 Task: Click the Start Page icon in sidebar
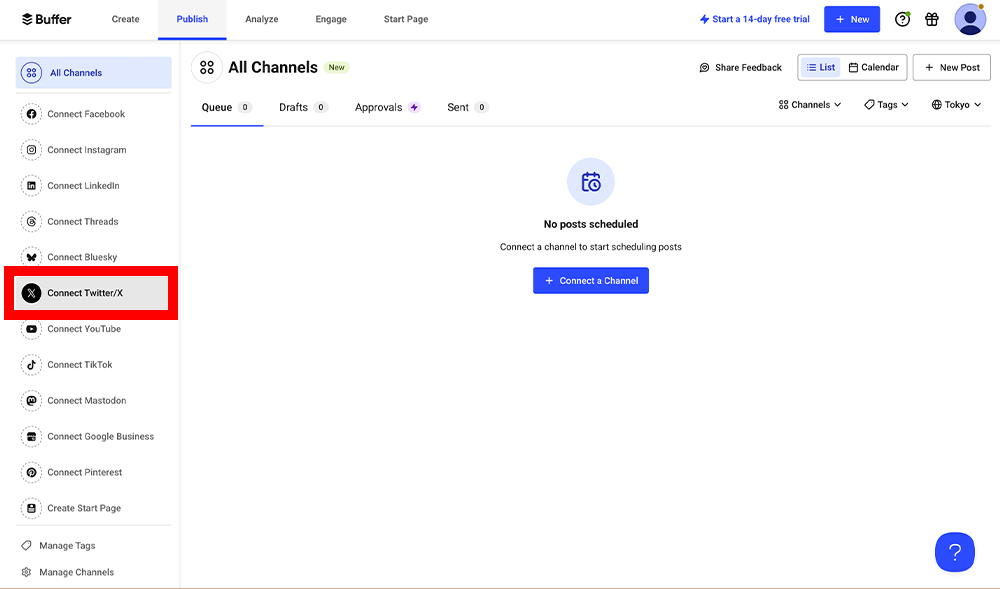point(31,508)
